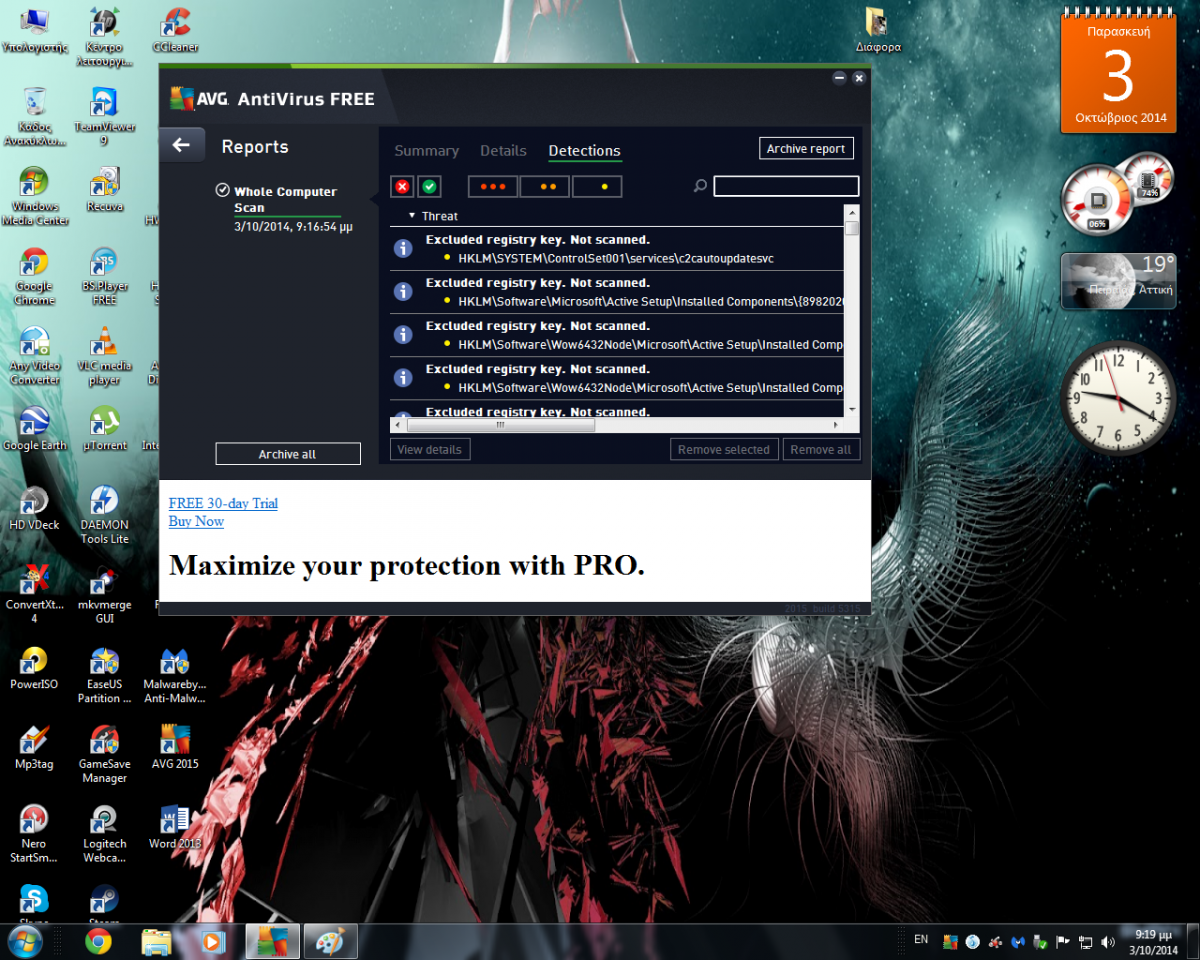Select DAEMON Tools Lite desktop icon
The image size is (1200, 960).
(x=104, y=515)
